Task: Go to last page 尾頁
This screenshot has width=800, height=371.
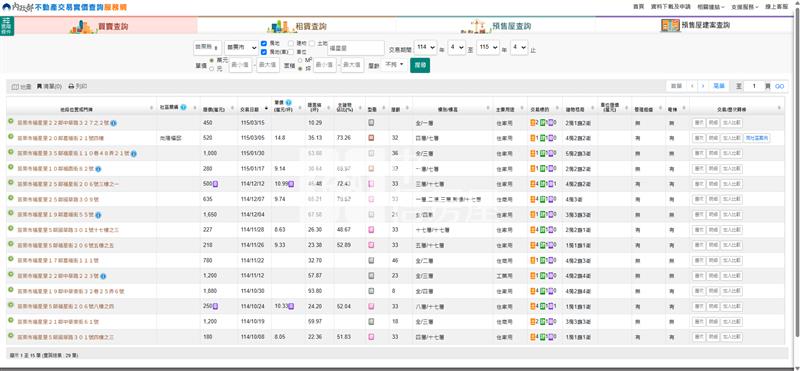Action: 718,86
